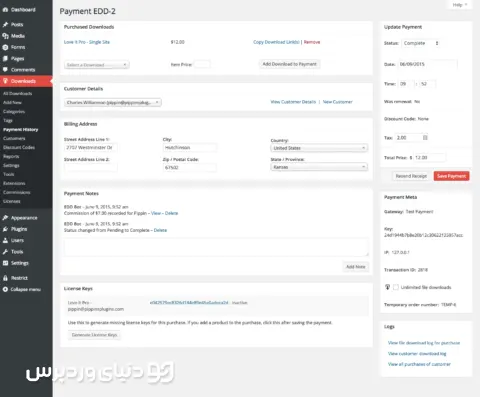Viewport: 480px width, 397px height.
Task: Click the empty Street Address Line 2 field
Action: click(90, 167)
